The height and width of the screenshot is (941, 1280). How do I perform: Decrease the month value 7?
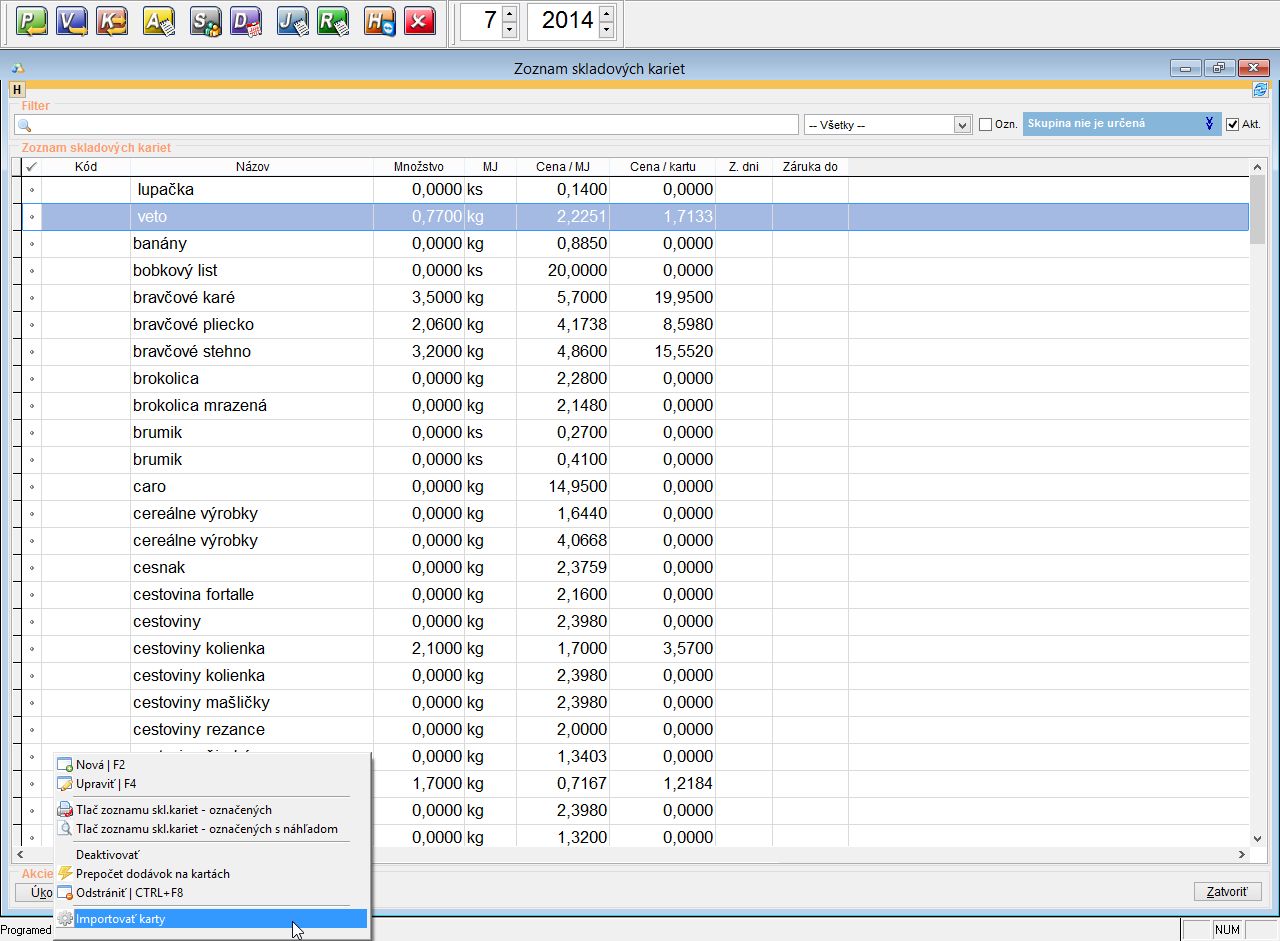[510, 30]
